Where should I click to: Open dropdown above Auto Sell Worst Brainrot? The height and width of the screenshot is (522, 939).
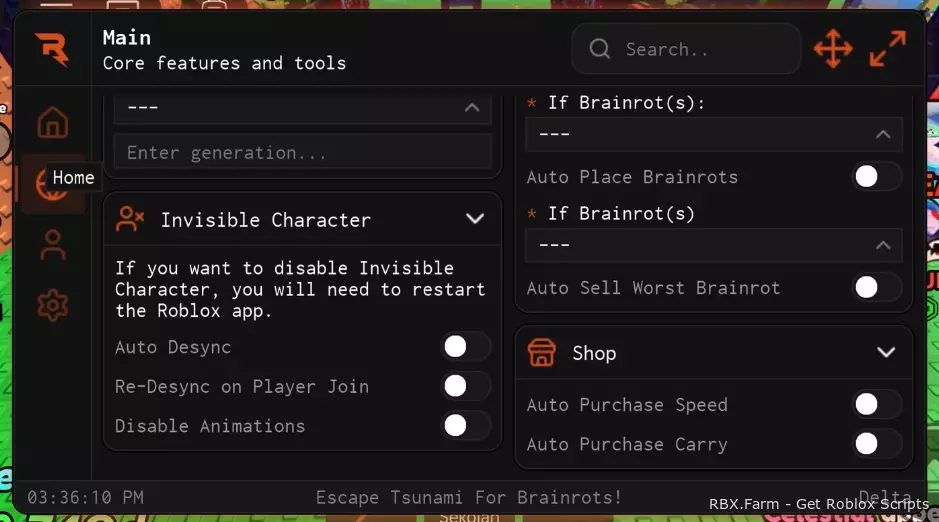pos(714,245)
